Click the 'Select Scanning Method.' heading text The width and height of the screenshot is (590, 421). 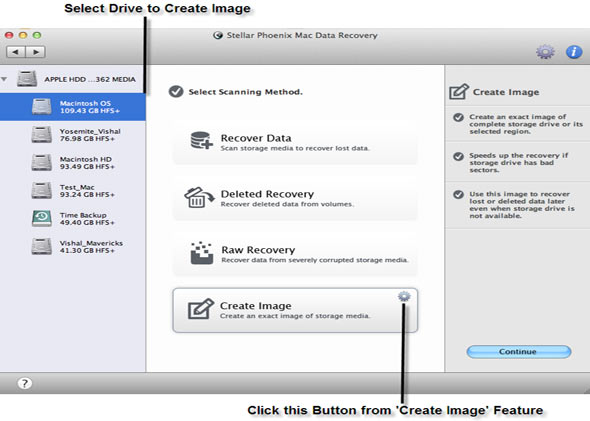[x=245, y=92]
